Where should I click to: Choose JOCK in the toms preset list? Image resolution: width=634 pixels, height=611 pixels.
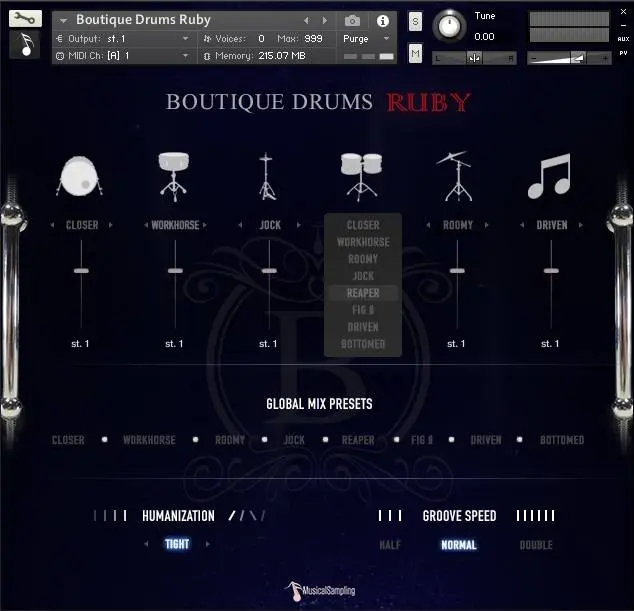point(363,276)
